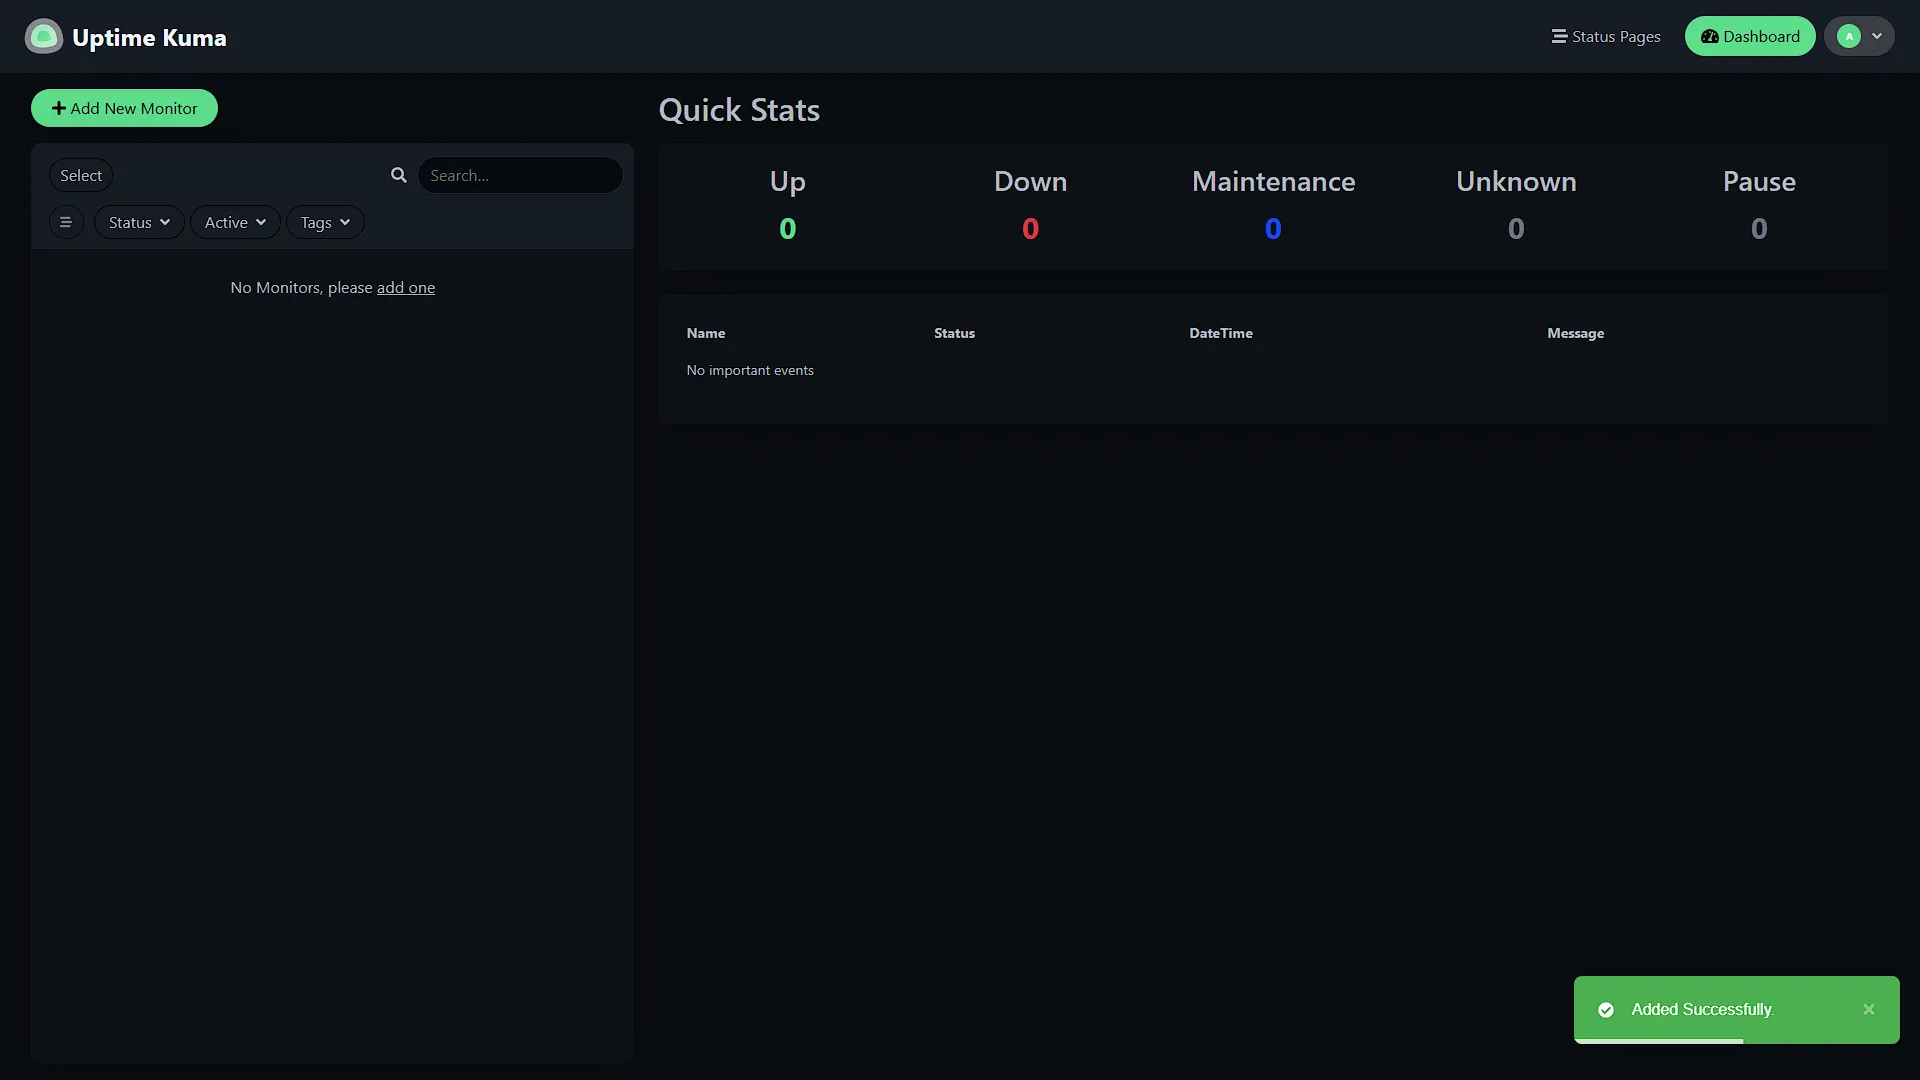The width and height of the screenshot is (1920, 1080).
Task: Click the Uptime Kuma logo icon
Action: tap(43, 37)
